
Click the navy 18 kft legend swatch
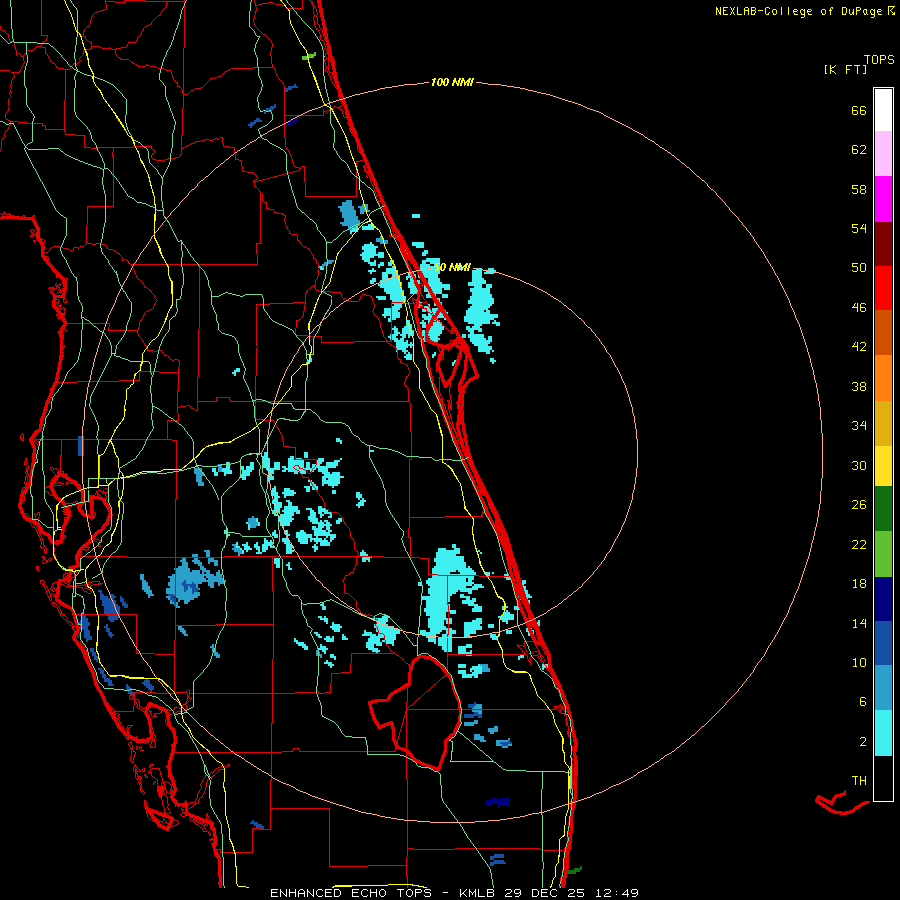click(x=883, y=599)
